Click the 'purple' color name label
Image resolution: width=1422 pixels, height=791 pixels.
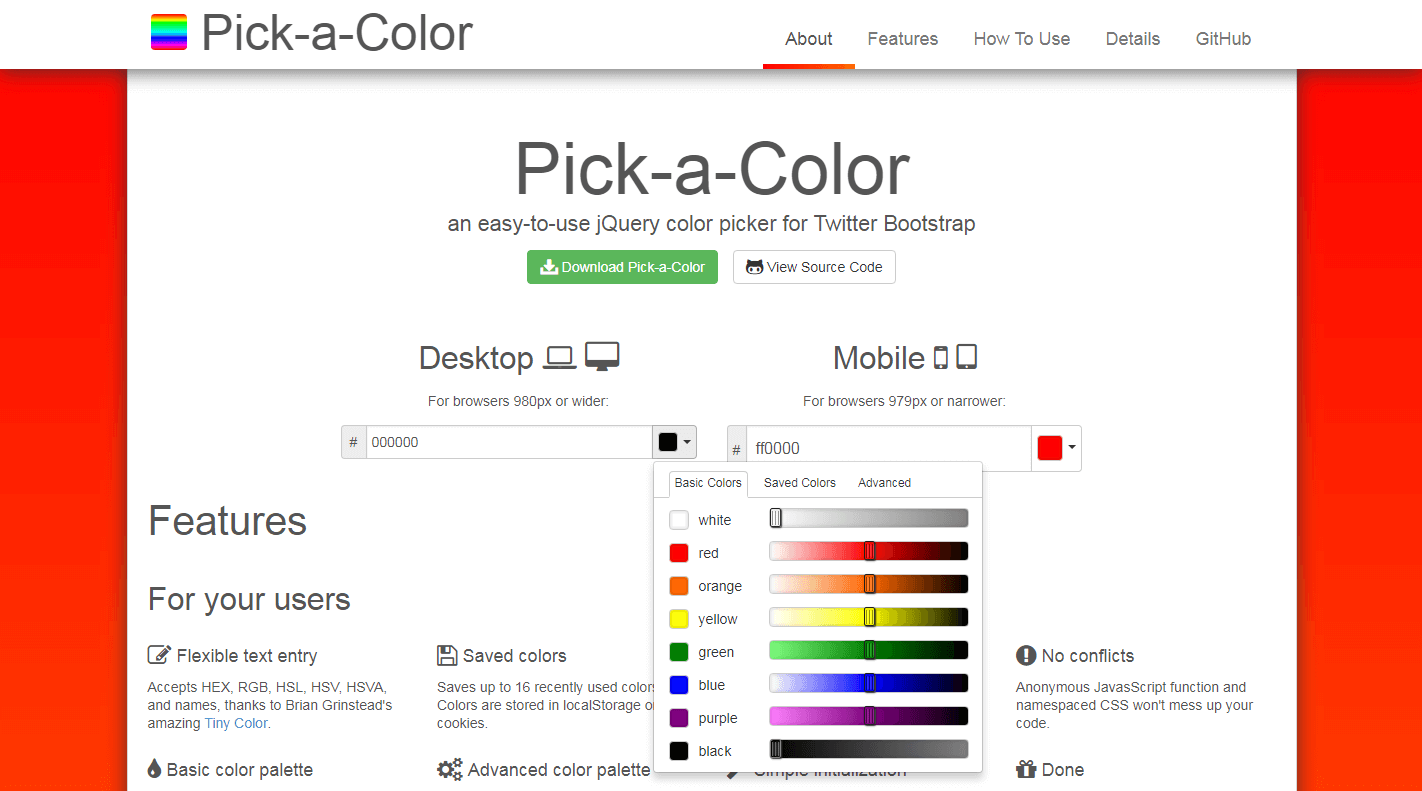click(x=718, y=718)
